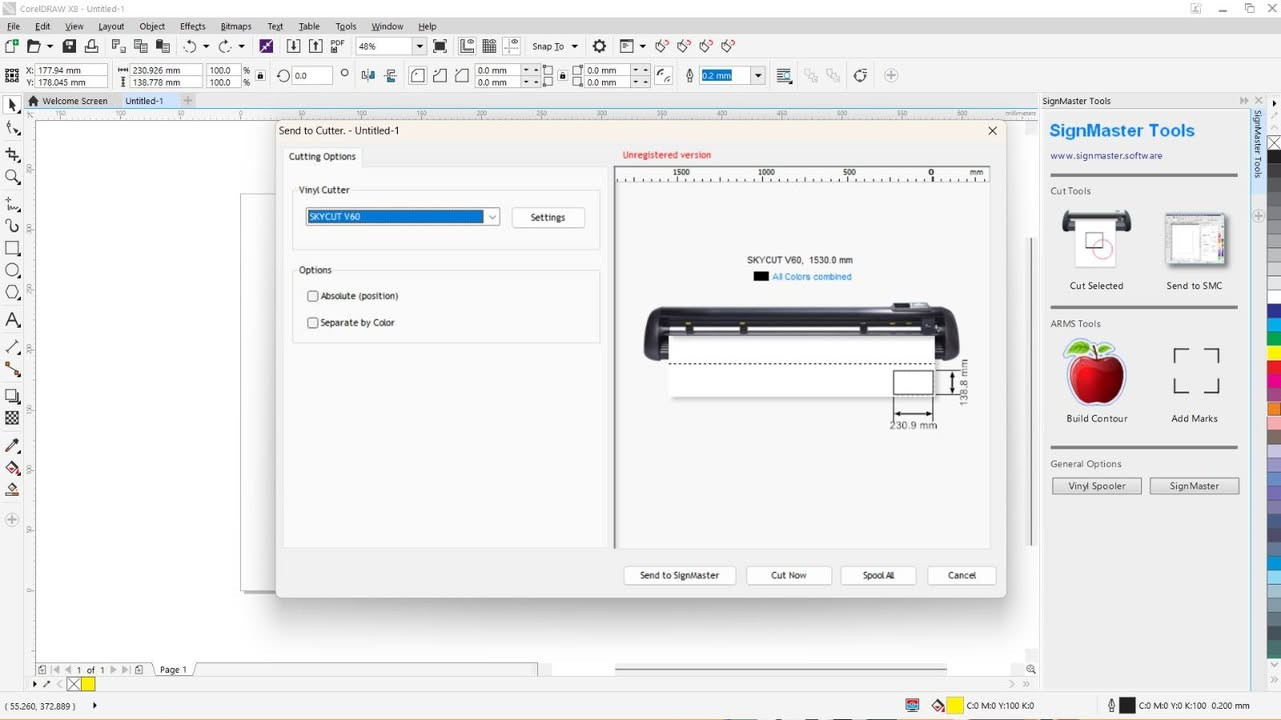Select the Ellipse tool
Viewport: 1281px width, 720px height.
[12, 270]
